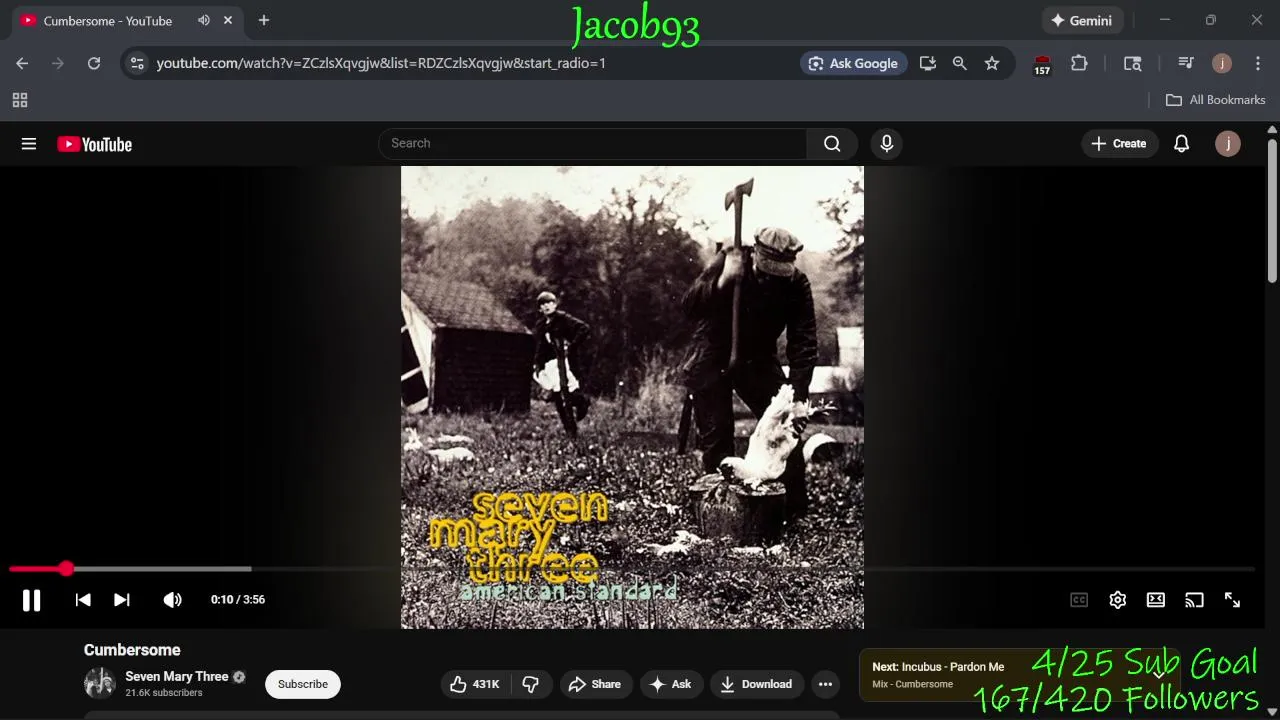Open more actions ellipsis menu
Image resolution: width=1280 pixels, height=720 pixels.
(825, 684)
